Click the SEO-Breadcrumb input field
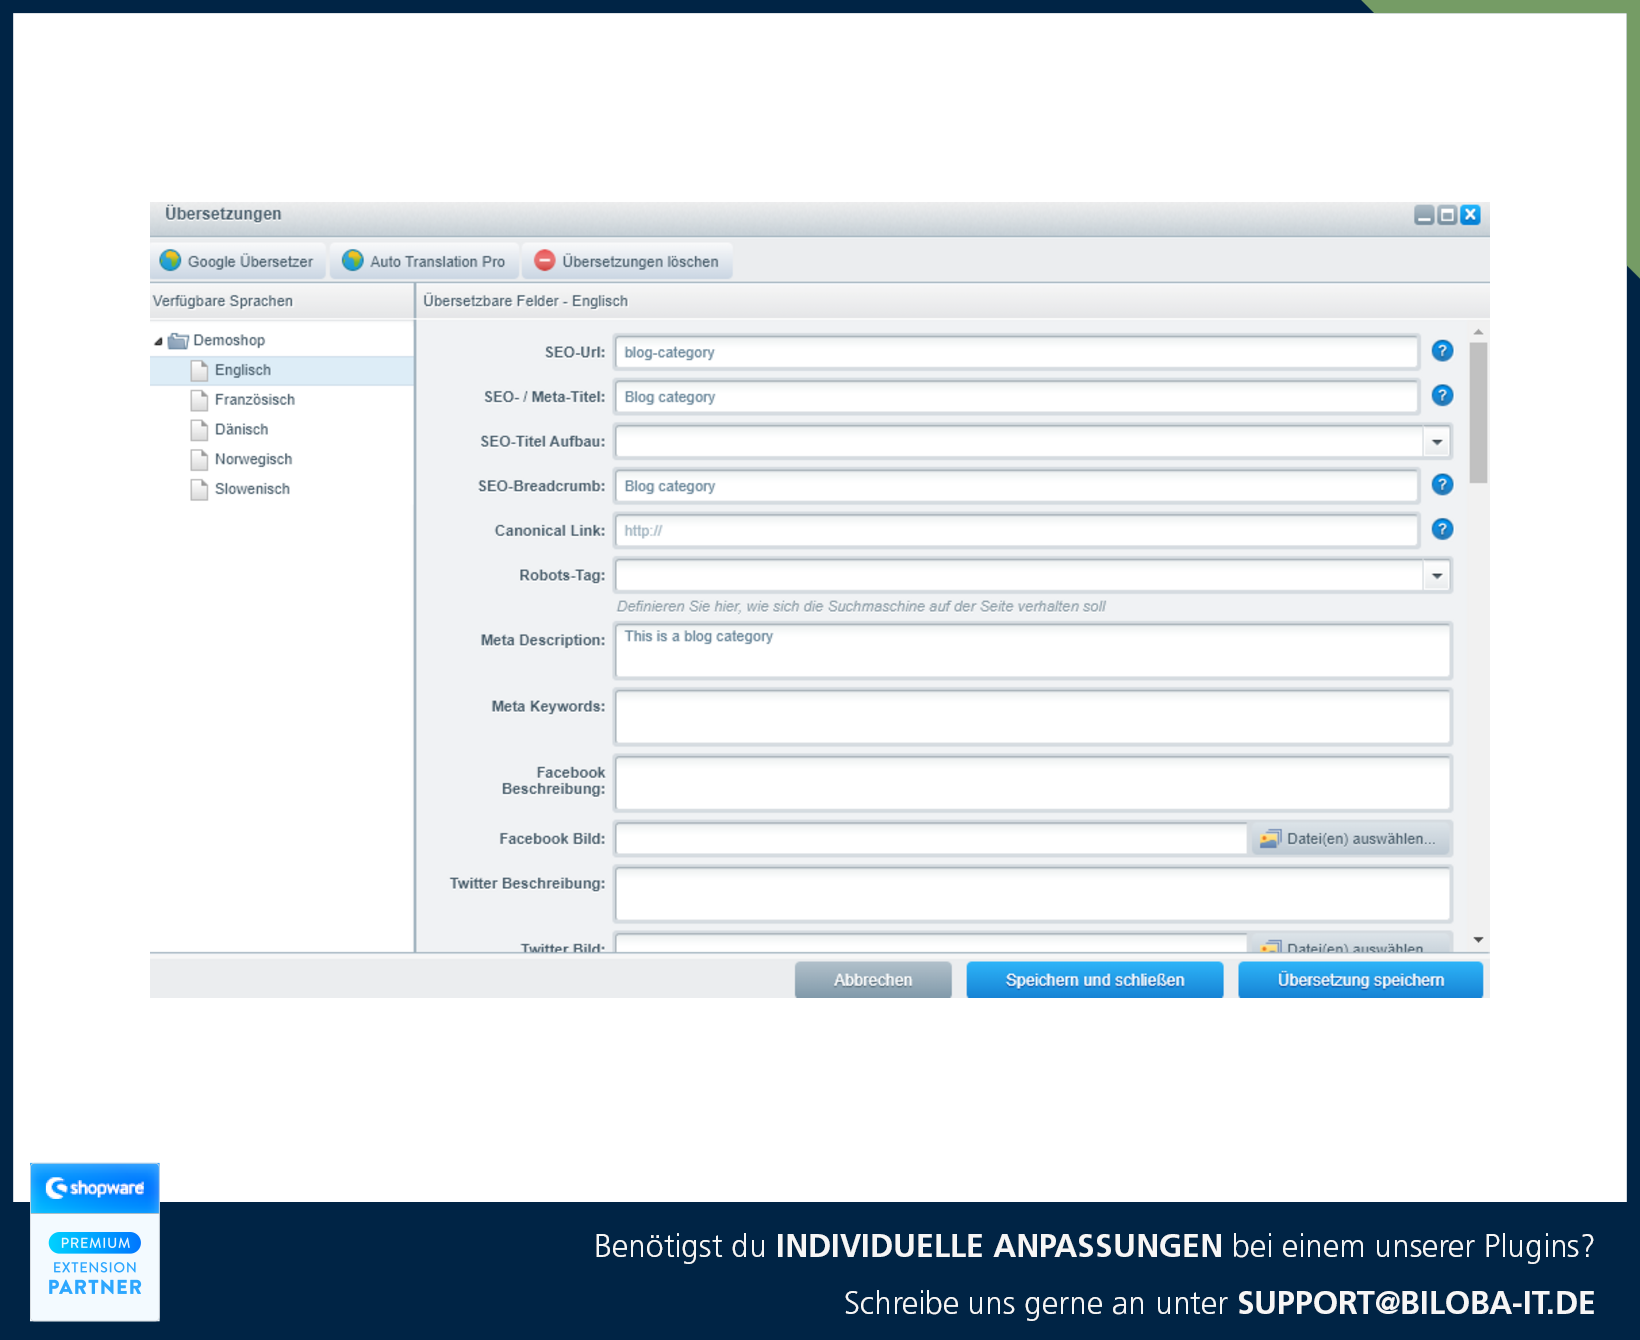Viewport: 1640px width, 1340px height. [1017, 486]
